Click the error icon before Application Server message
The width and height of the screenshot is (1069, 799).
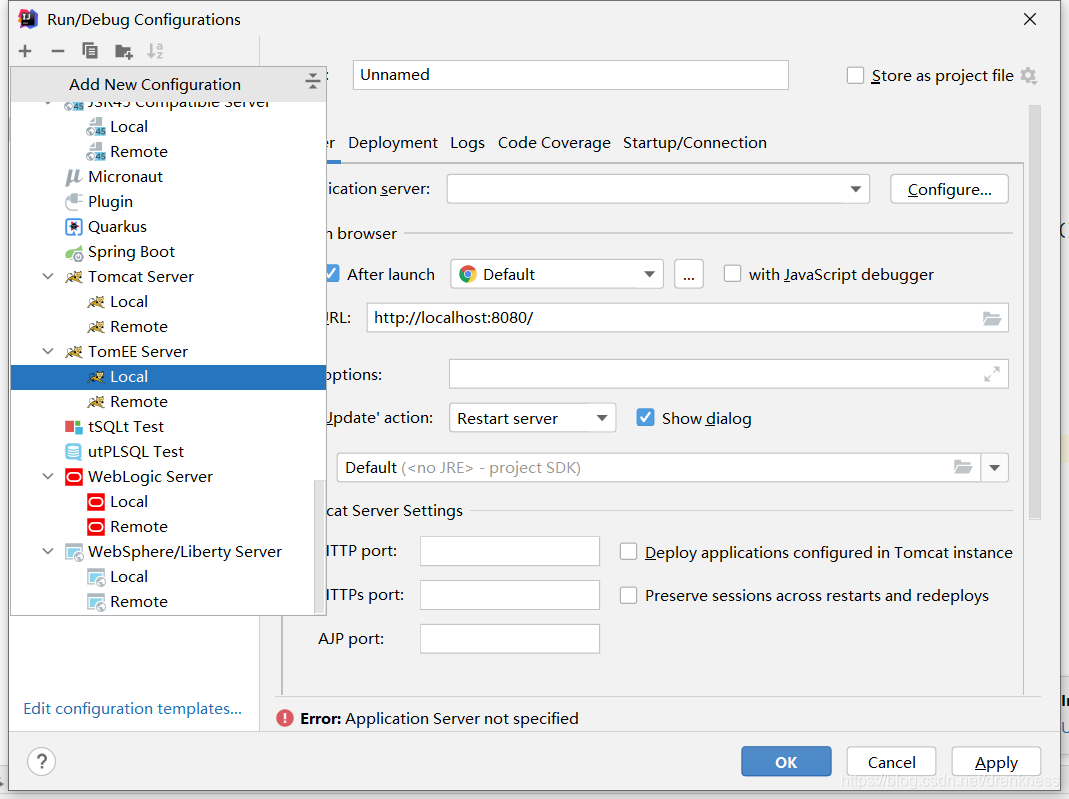point(285,719)
